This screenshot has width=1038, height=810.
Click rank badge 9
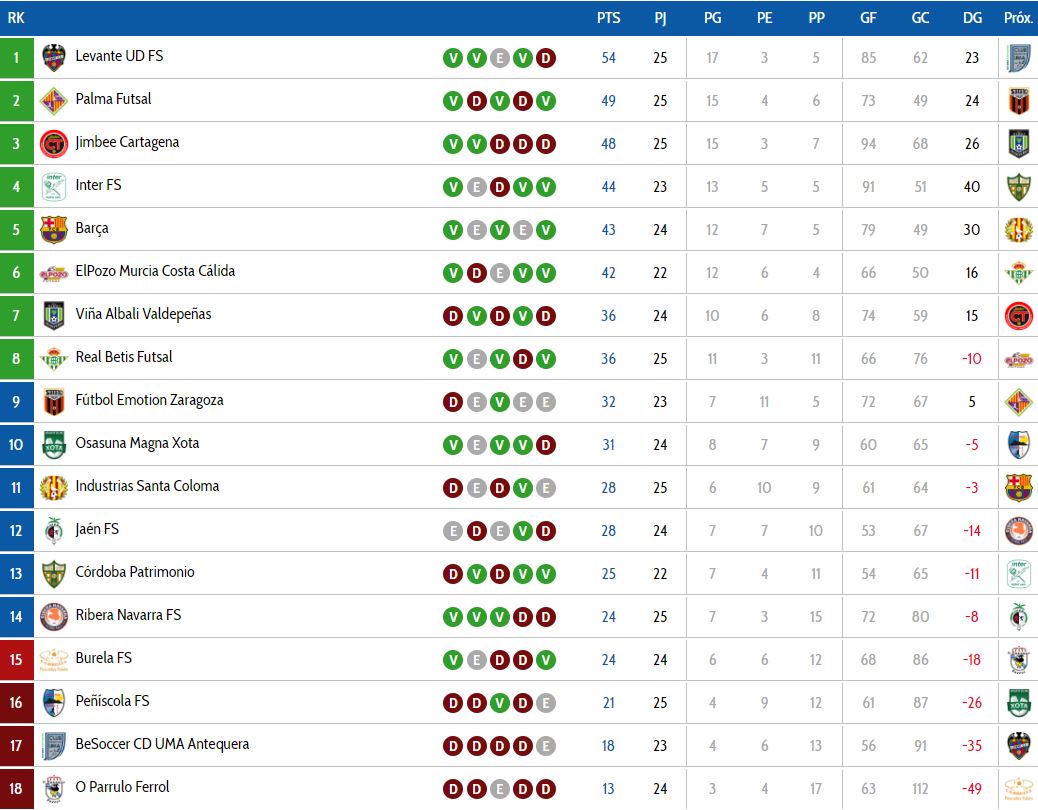(x=17, y=402)
